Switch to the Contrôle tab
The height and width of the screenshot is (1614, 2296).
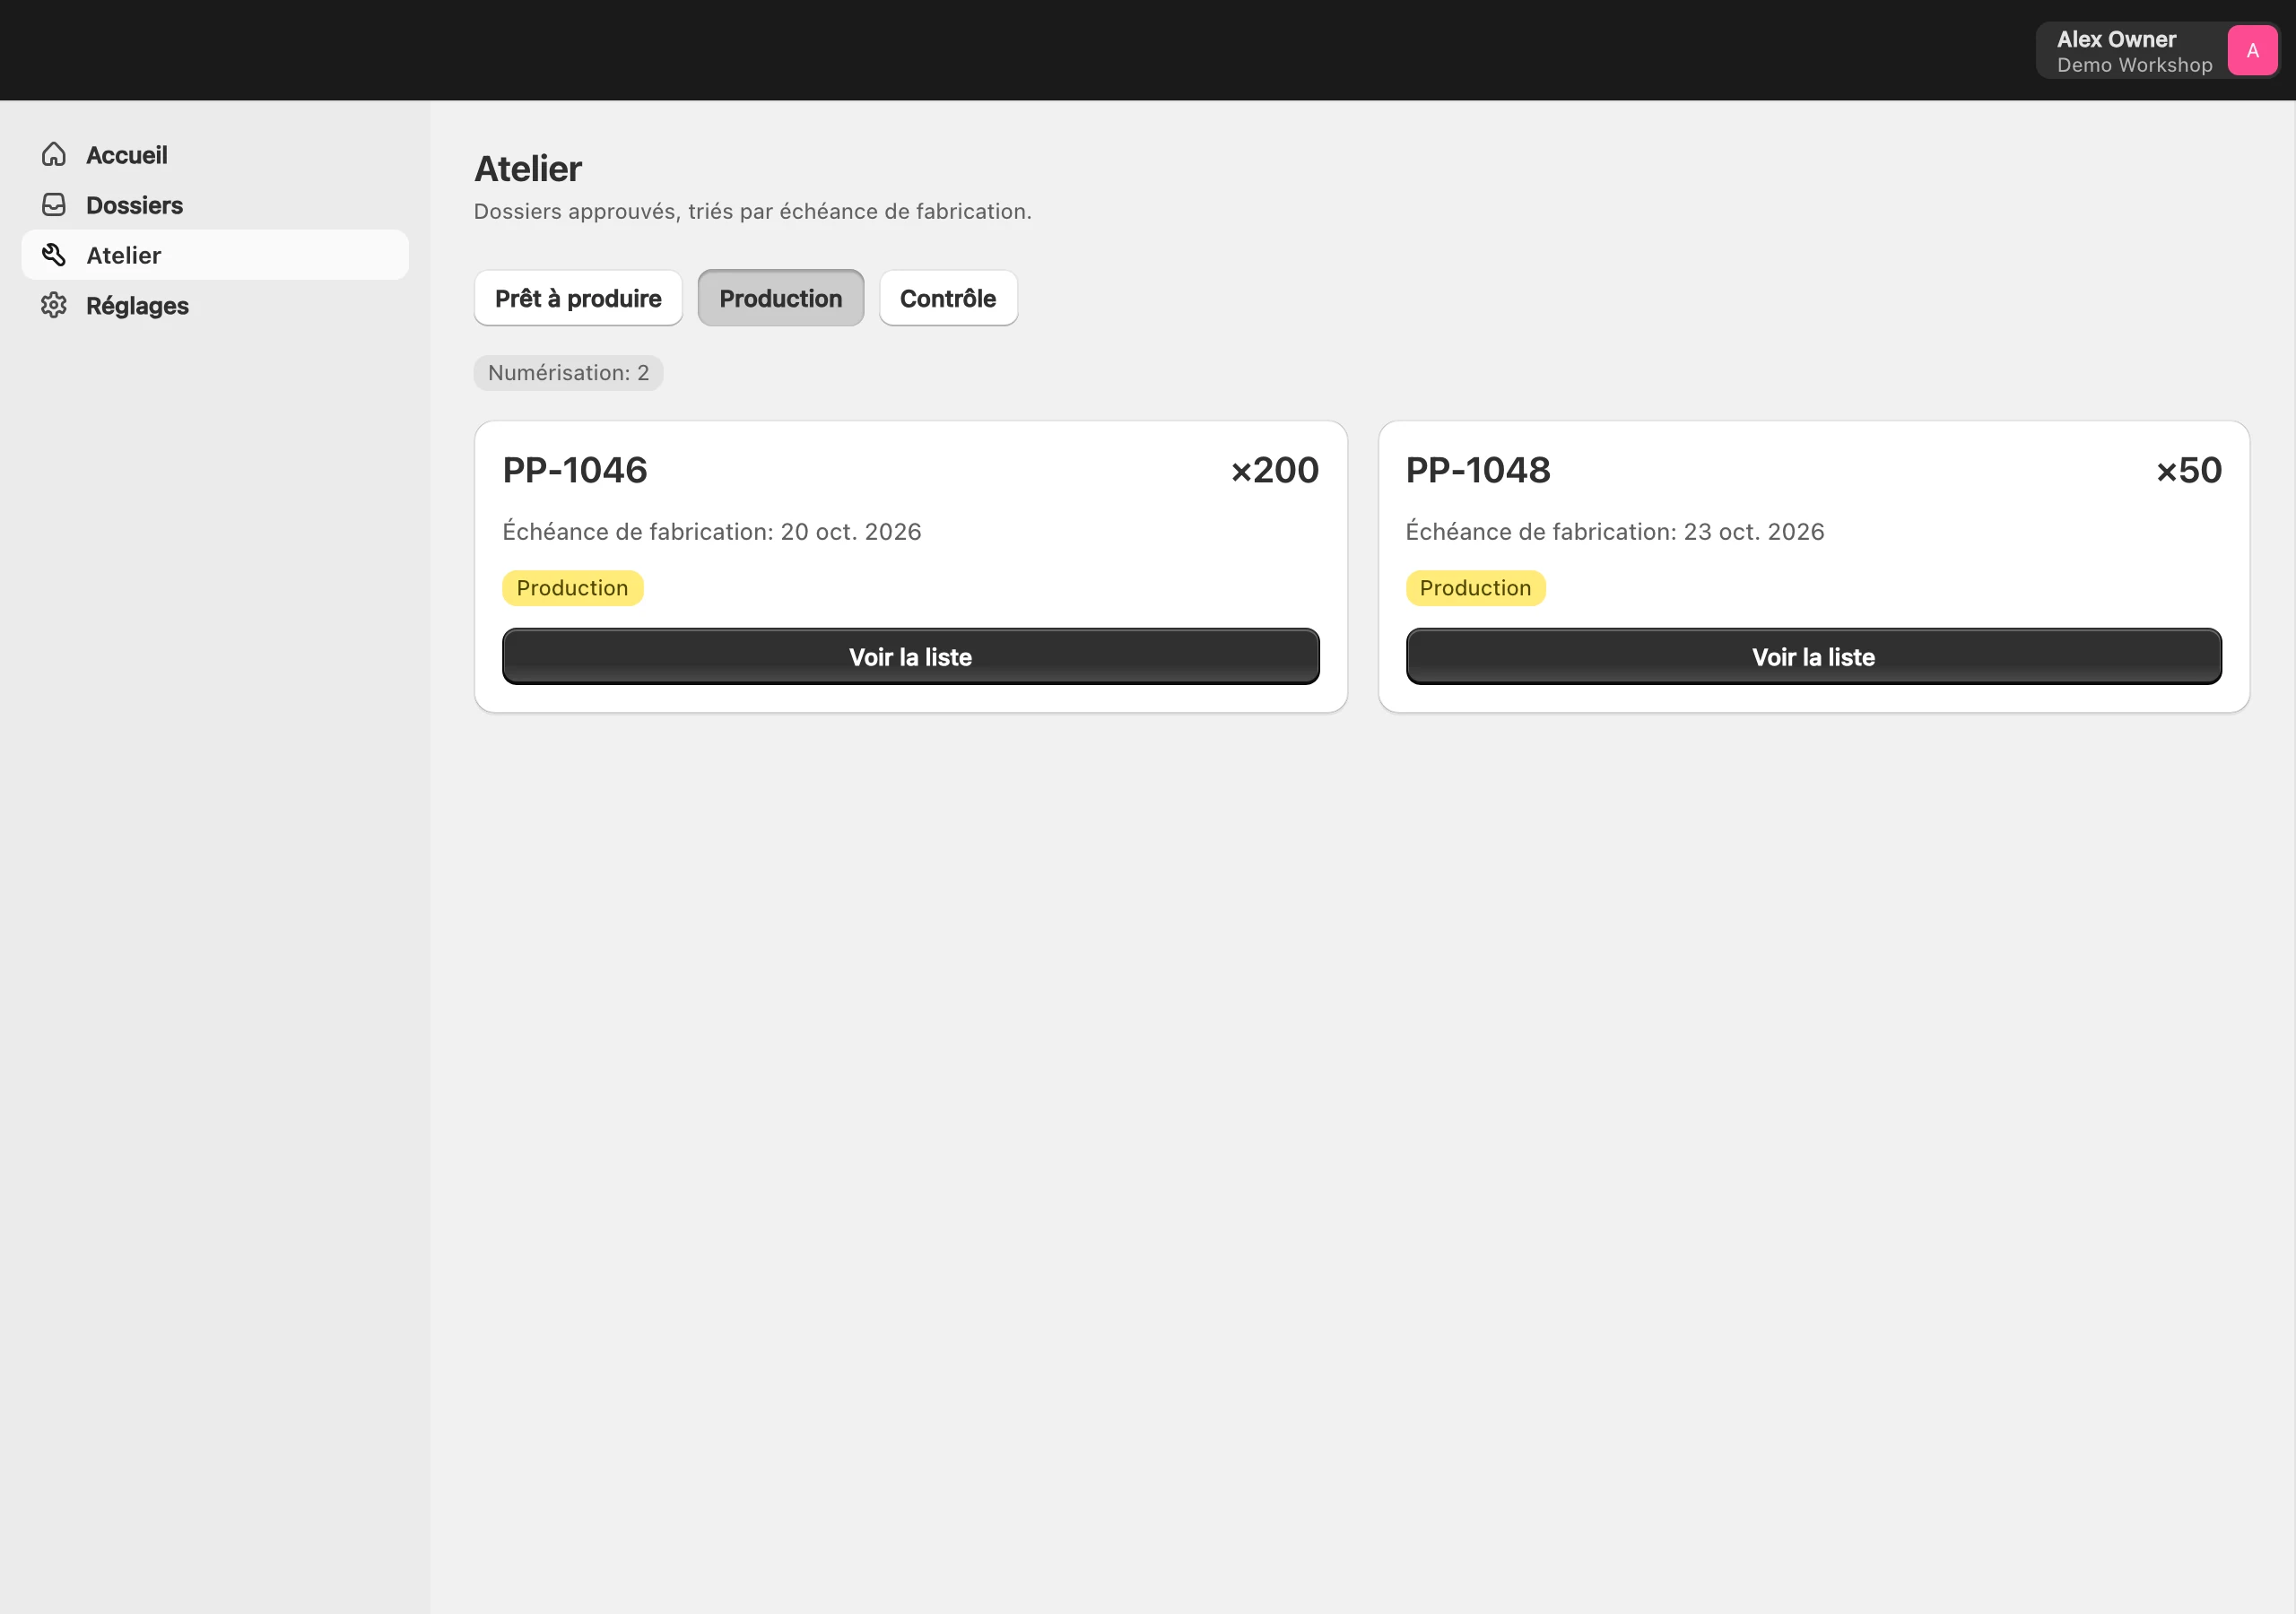tap(948, 298)
